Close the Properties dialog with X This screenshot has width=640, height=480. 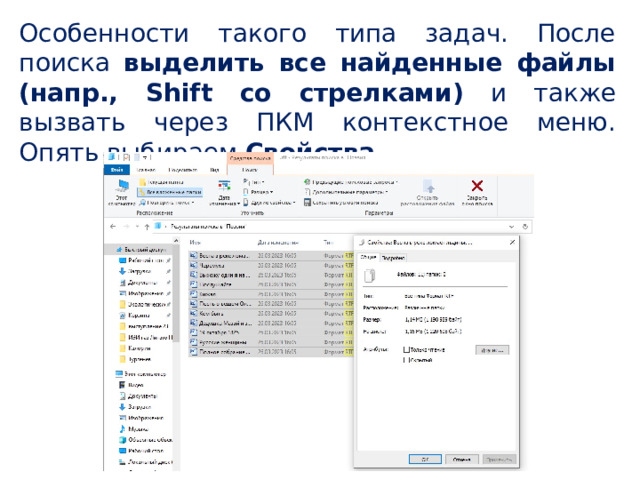[x=512, y=242]
